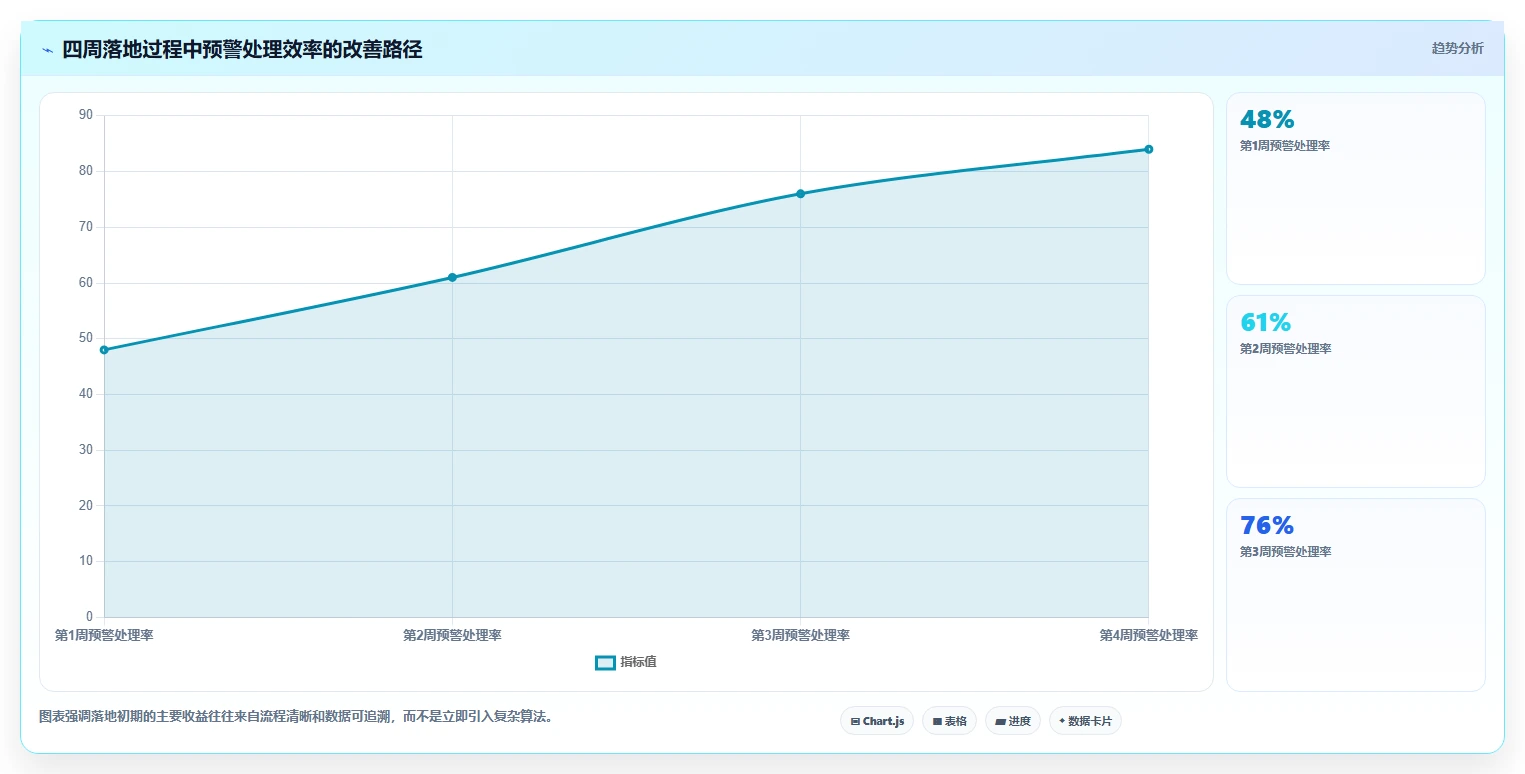The height and width of the screenshot is (774, 1525).
Task: Select the week 3 data point at 76
Action: [x=800, y=194]
